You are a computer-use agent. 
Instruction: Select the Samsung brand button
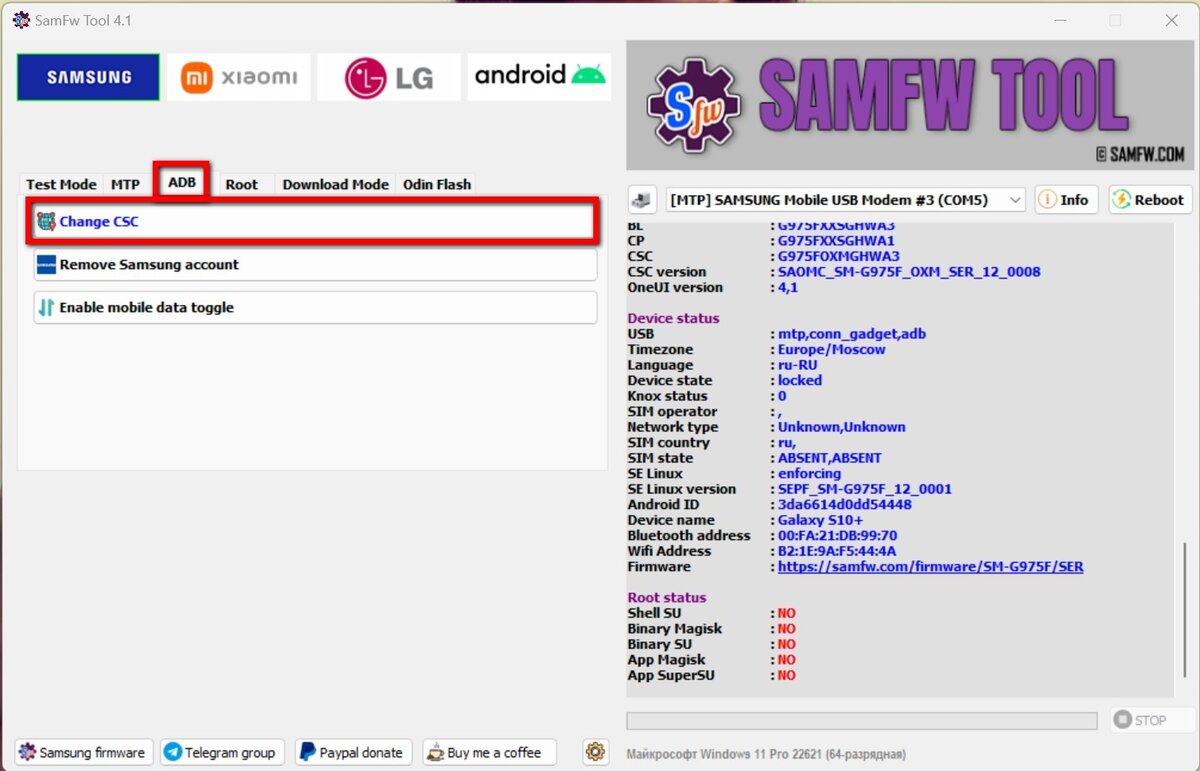pos(88,77)
